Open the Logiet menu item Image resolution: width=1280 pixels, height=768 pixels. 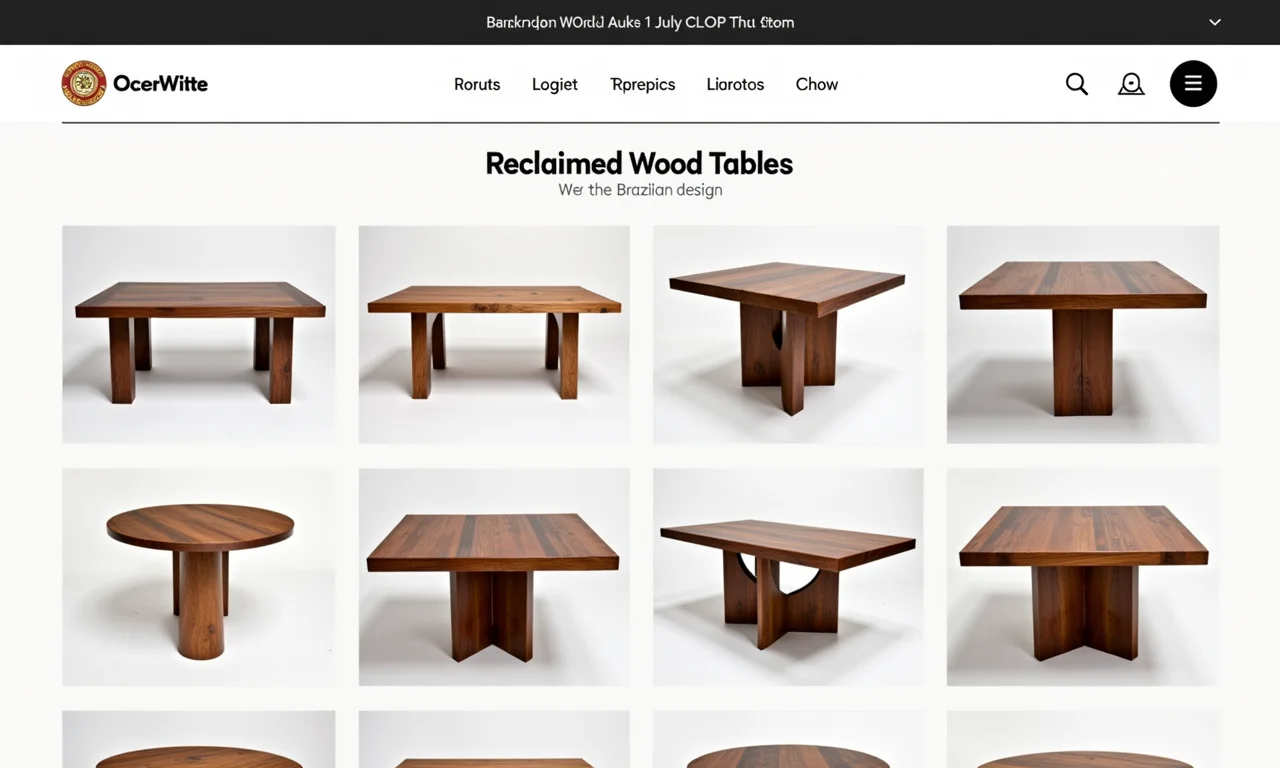pyautogui.click(x=555, y=84)
